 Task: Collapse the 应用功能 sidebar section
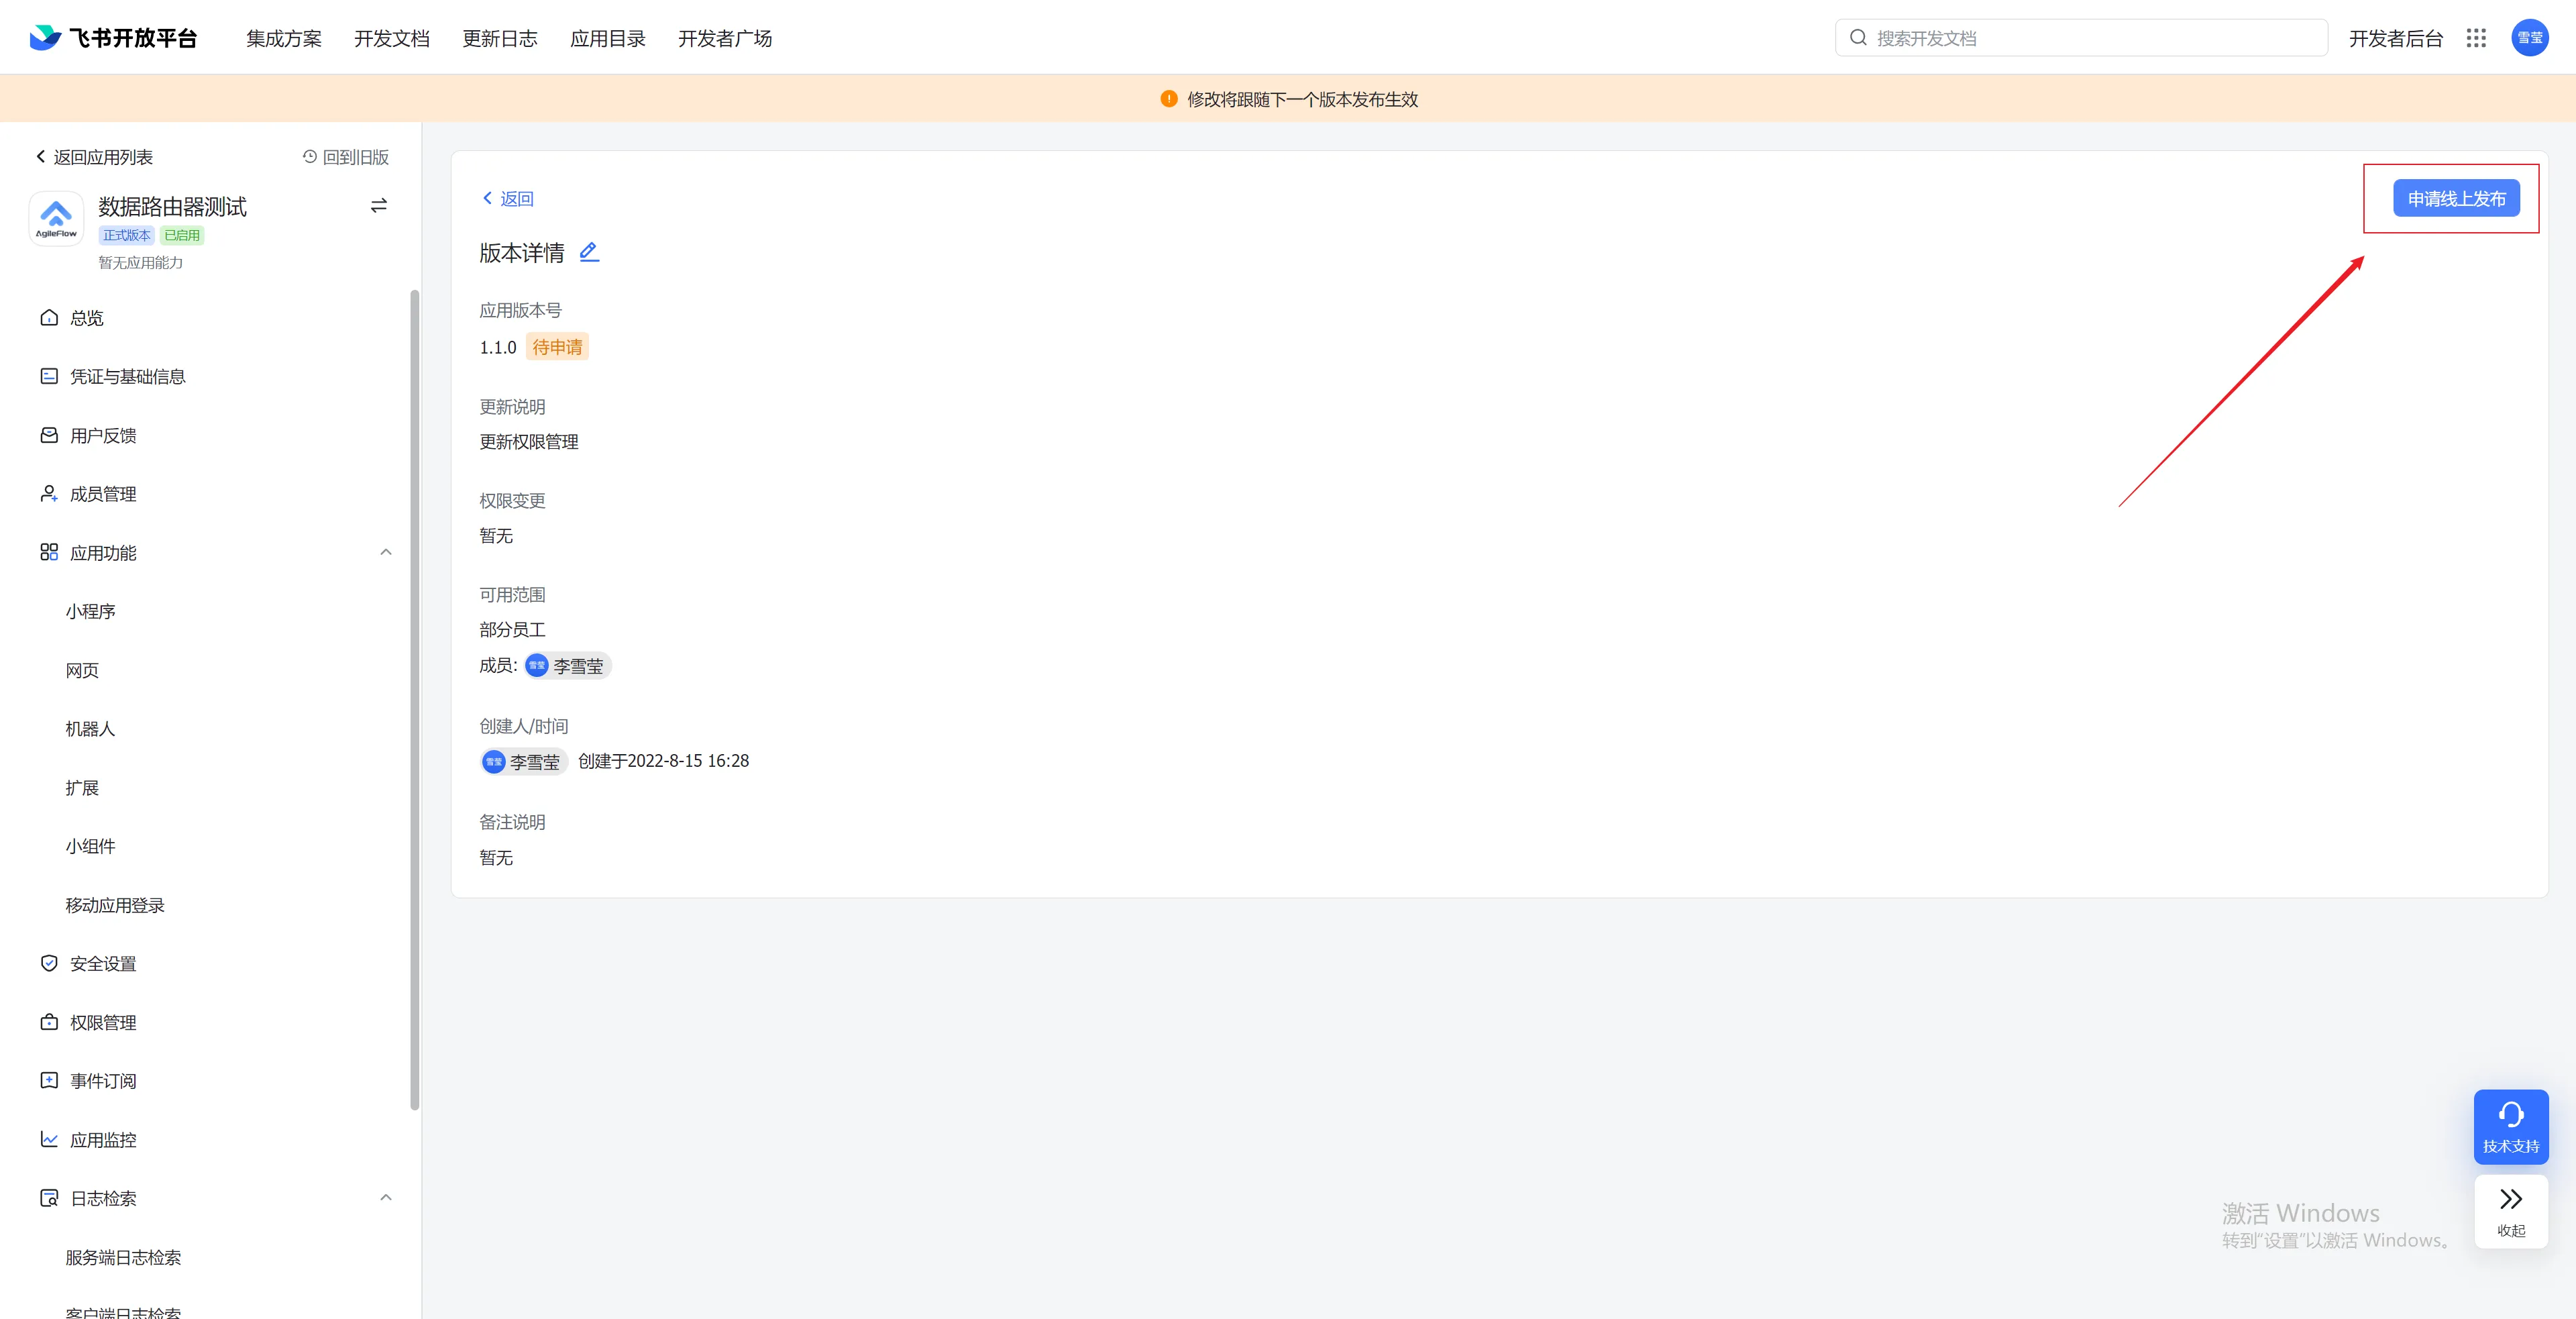(386, 552)
